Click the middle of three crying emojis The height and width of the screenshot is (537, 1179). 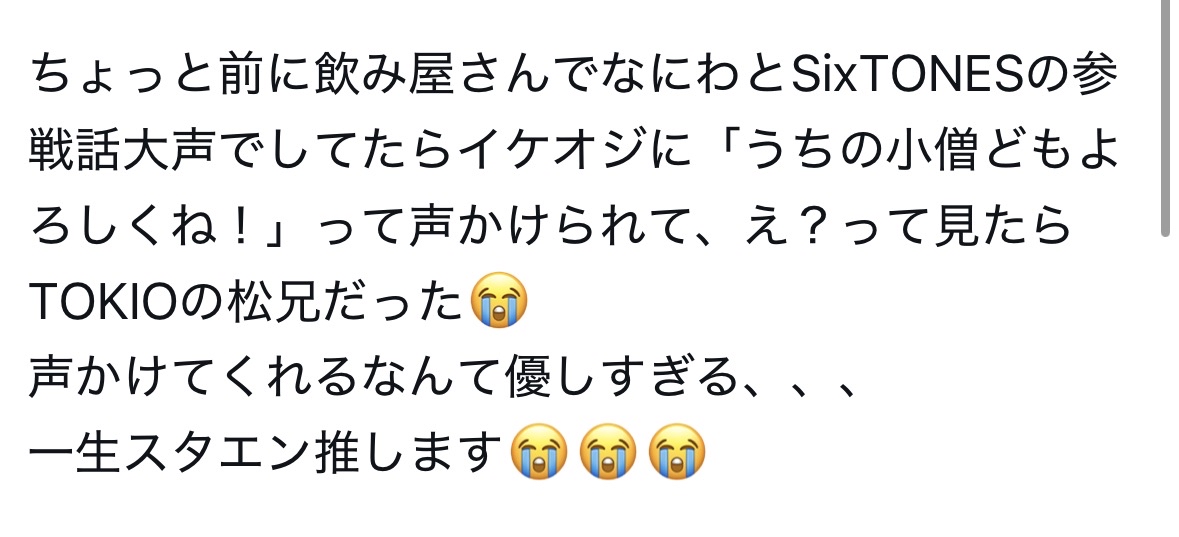(x=608, y=452)
